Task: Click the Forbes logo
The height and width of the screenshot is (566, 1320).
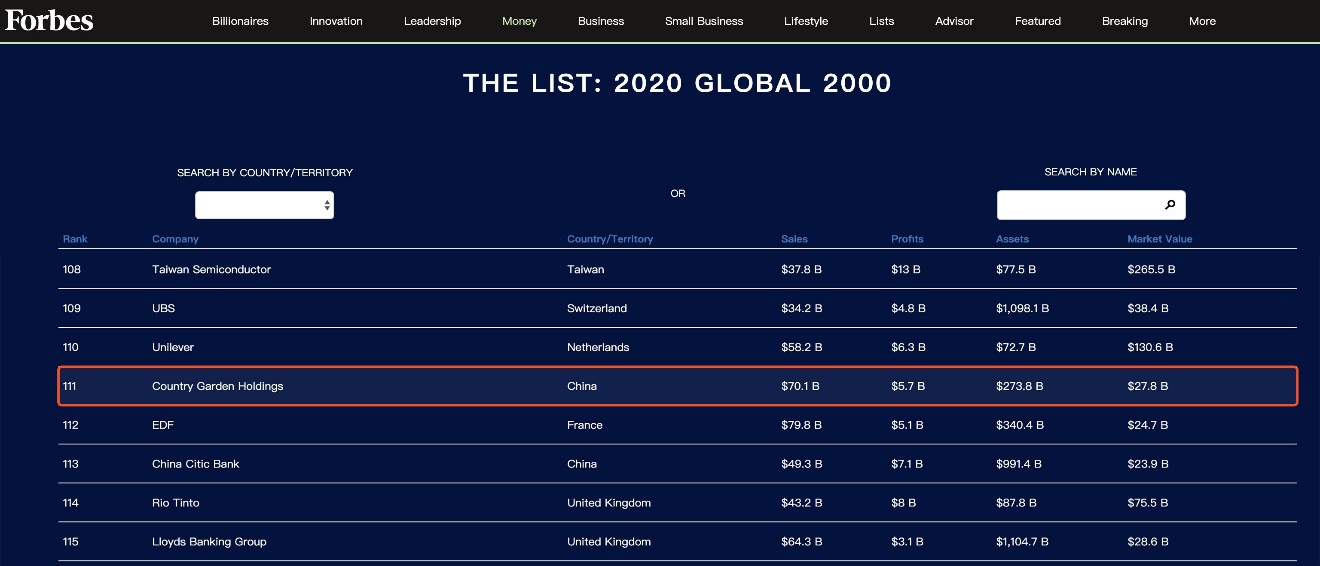Action: [49, 20]
